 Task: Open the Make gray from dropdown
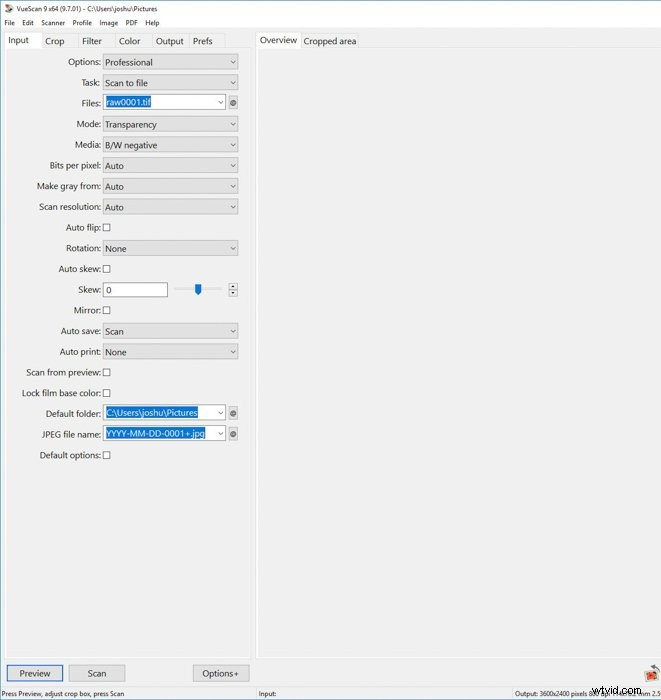pos(170,186)
